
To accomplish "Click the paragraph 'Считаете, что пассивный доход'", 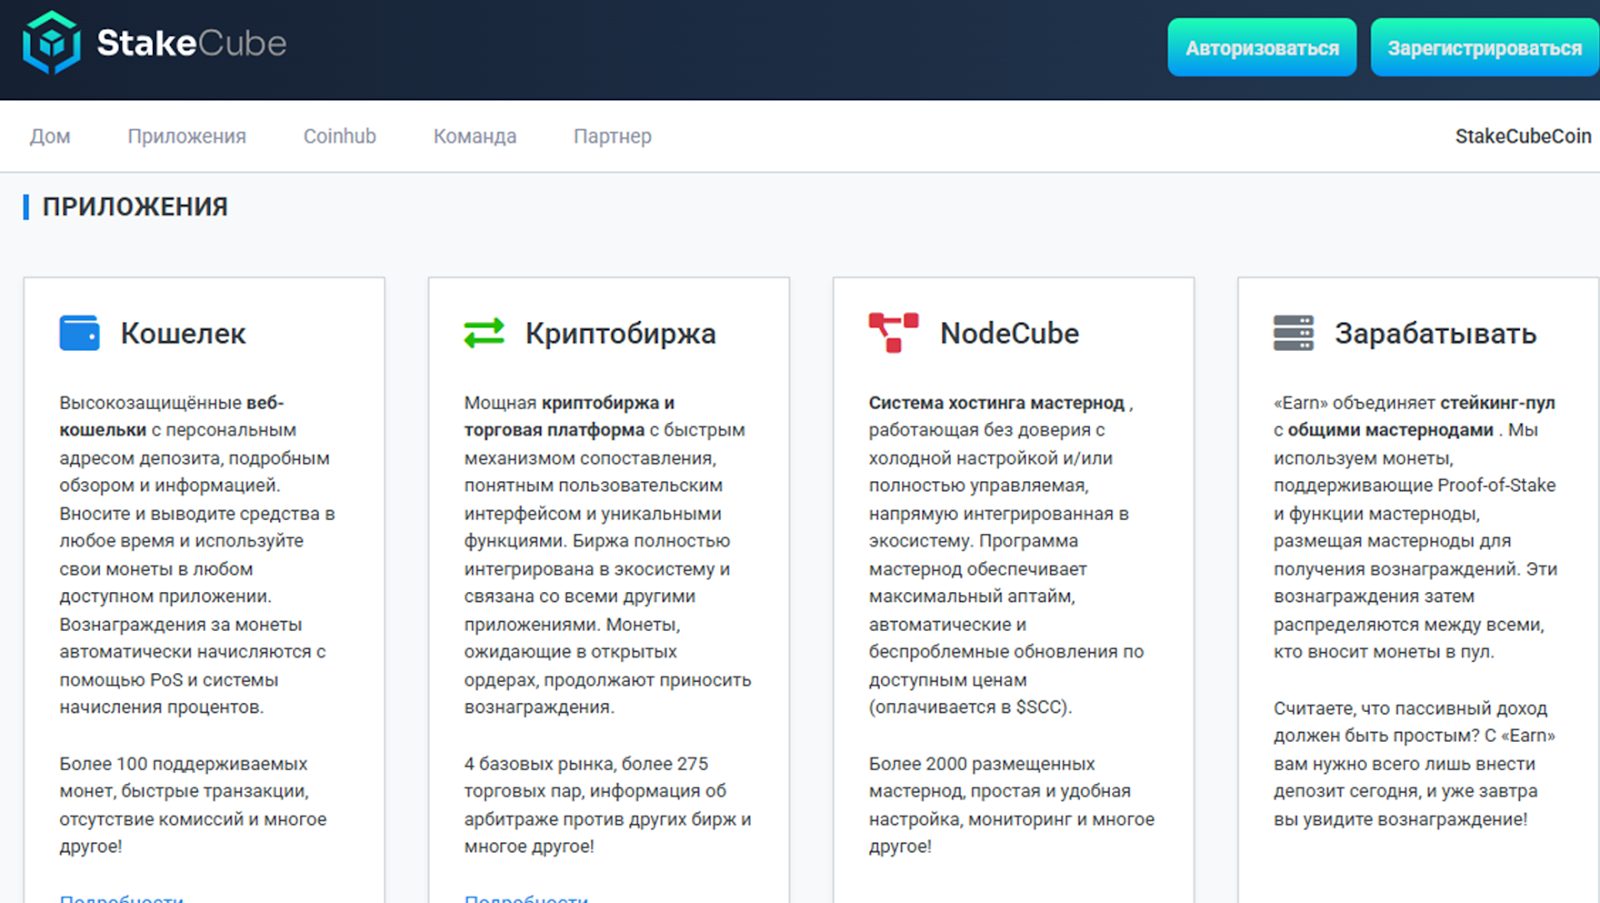I will click(1414, 764).
